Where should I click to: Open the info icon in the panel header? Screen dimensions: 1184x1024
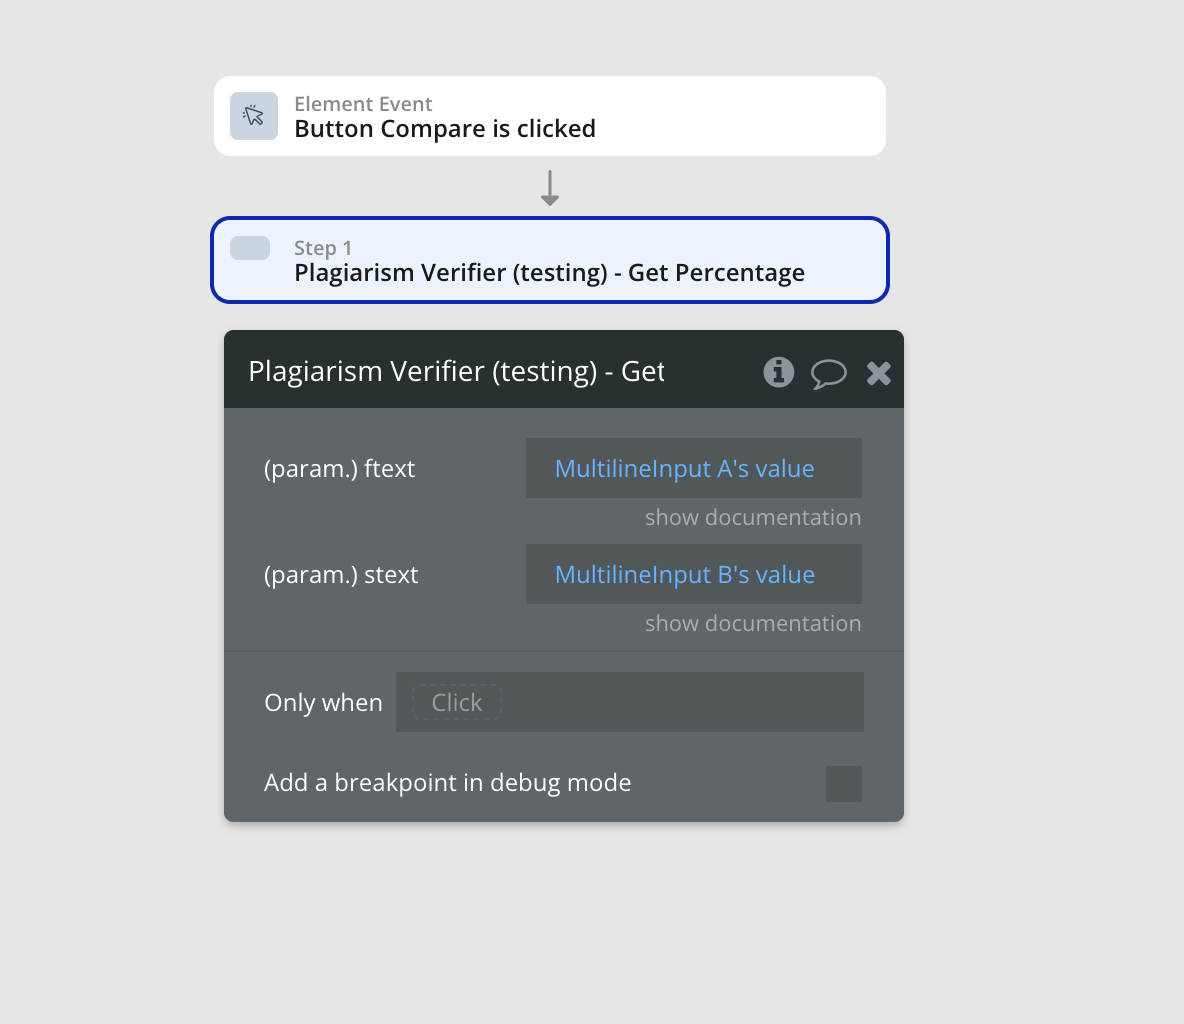tap(779, 372)
